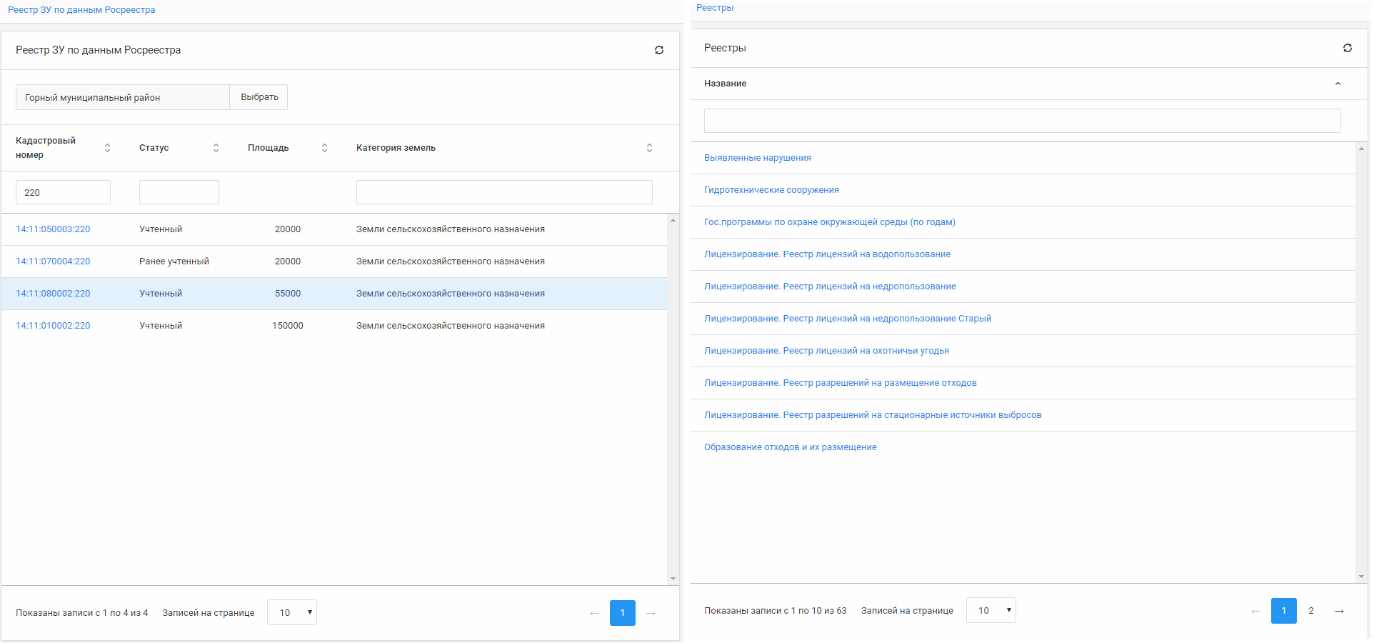The image size is (1374, 643).
Task: Open records per page dropdown in left panel
Action: point(292,613)
